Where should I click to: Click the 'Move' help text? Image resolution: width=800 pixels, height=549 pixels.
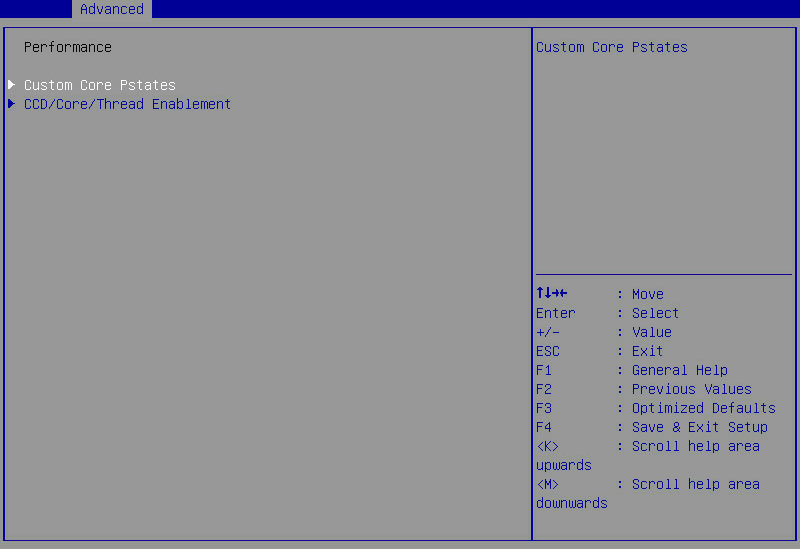pyautogui.click(x=648, y=294)
